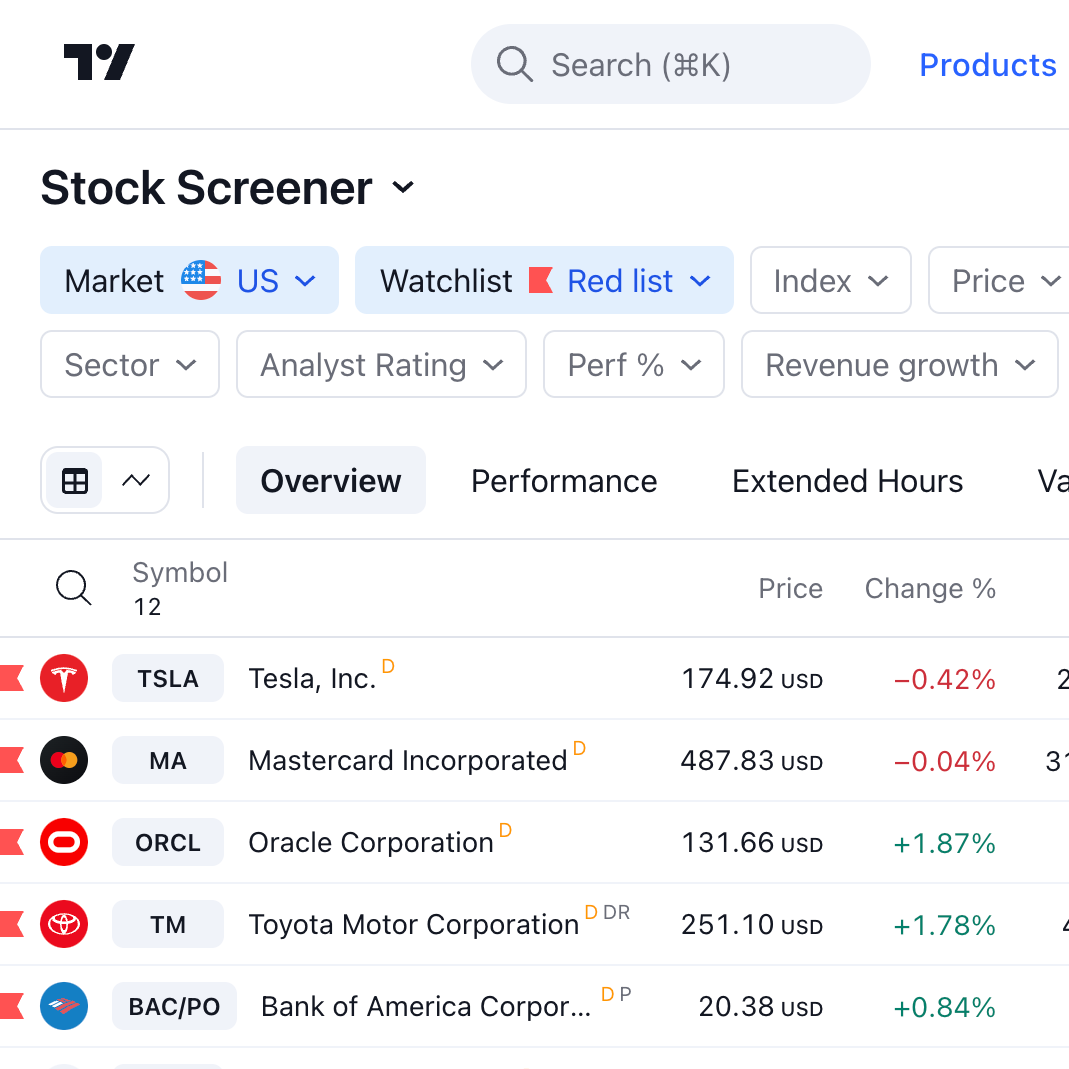Click the Oracle logo icon

[x=64, y=843]
